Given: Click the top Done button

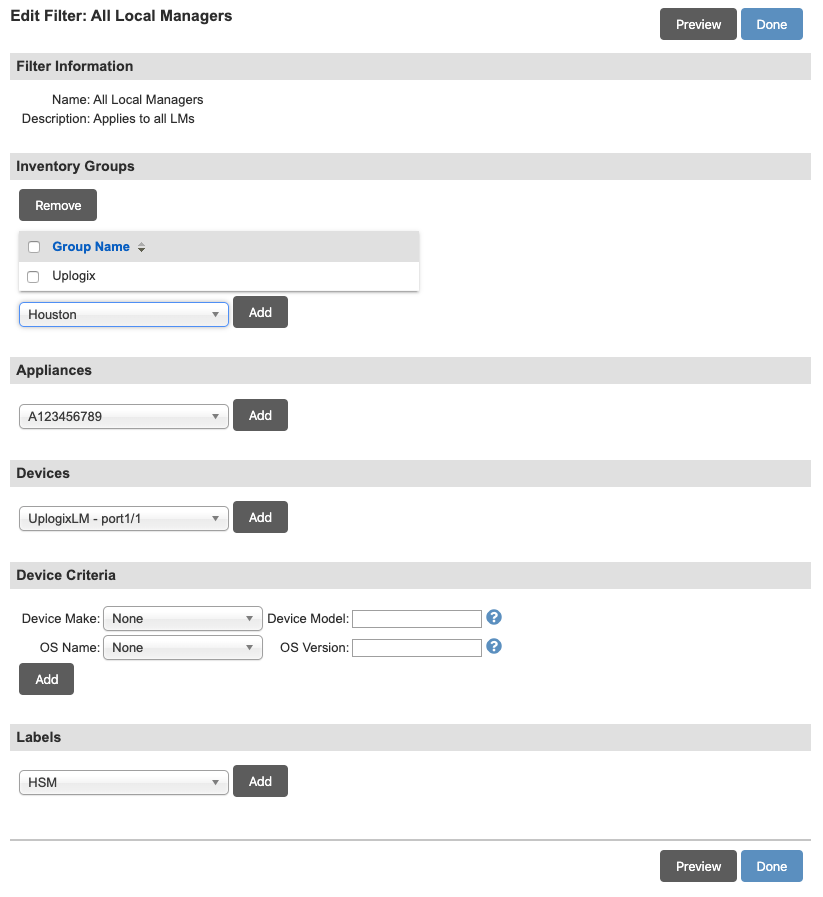Looking at the screenshot, I should 771,24.
